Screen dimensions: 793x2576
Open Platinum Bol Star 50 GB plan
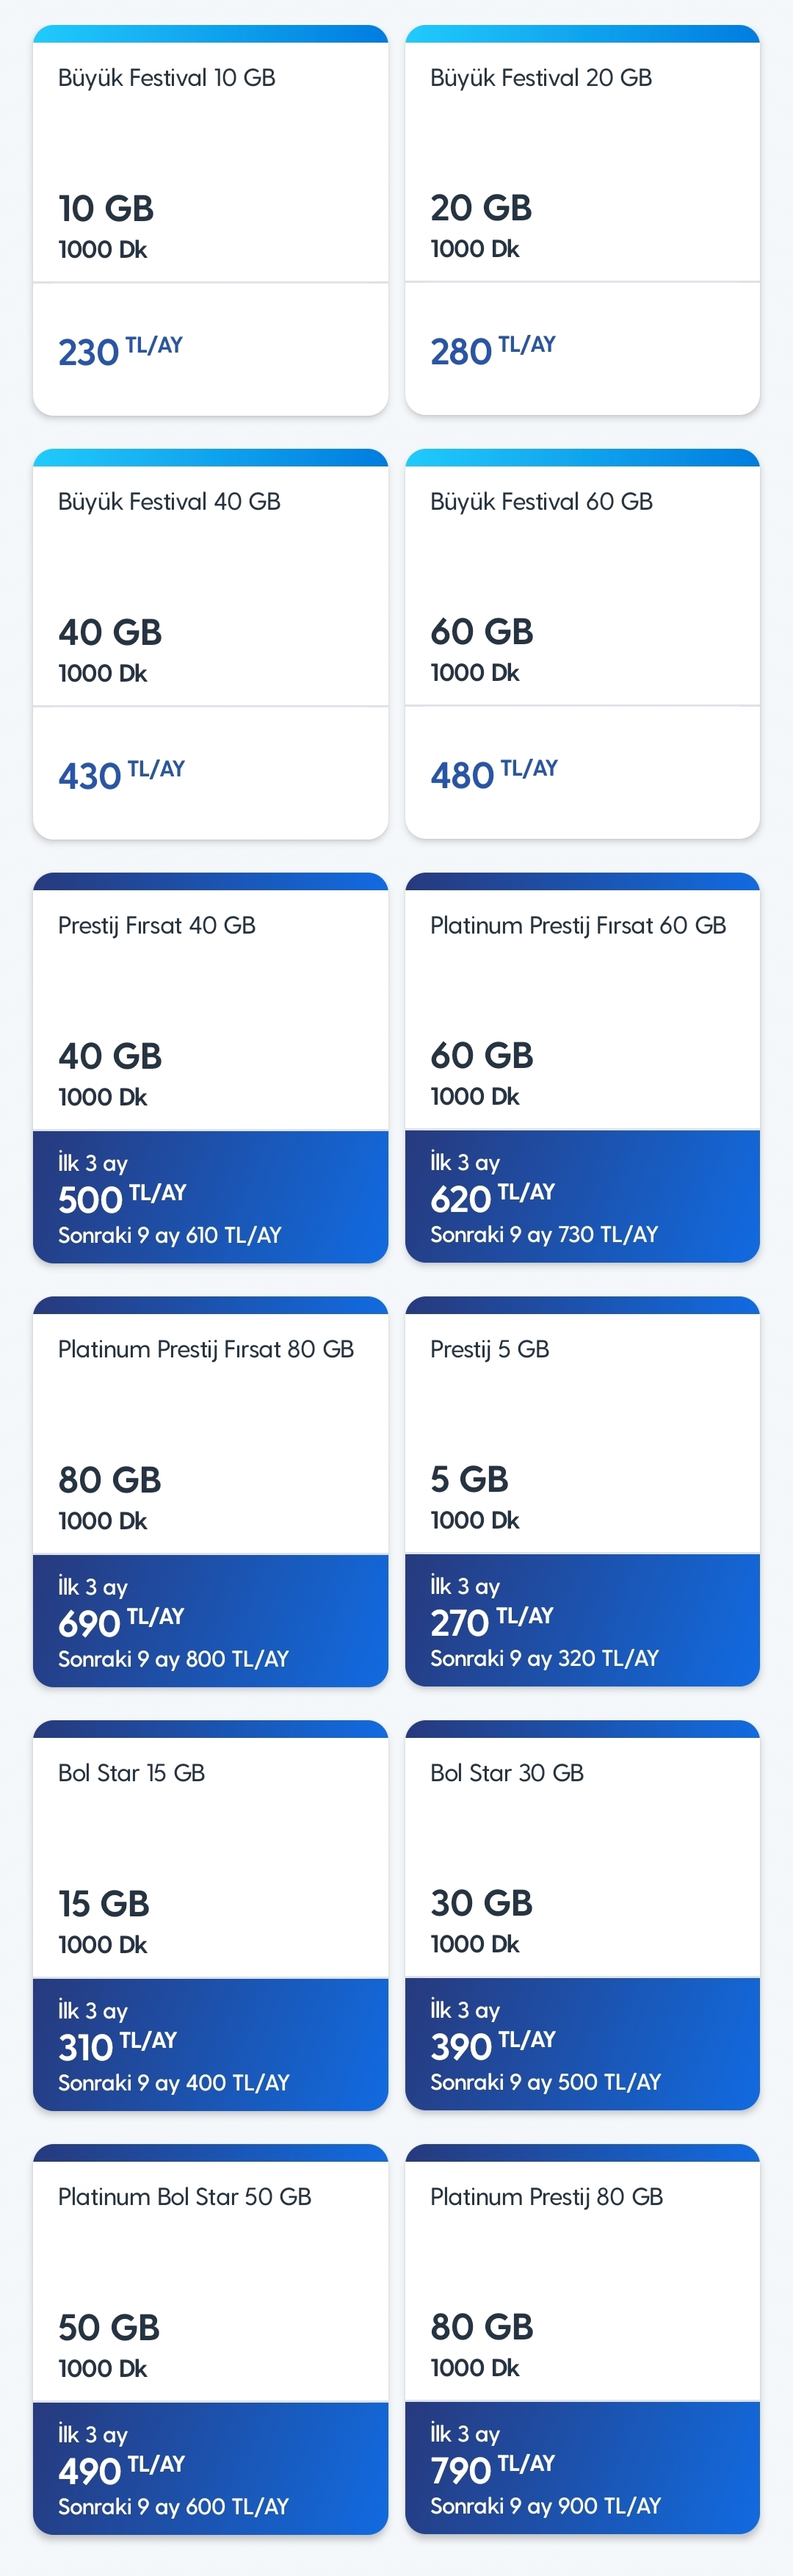[x=210, y=2340]
